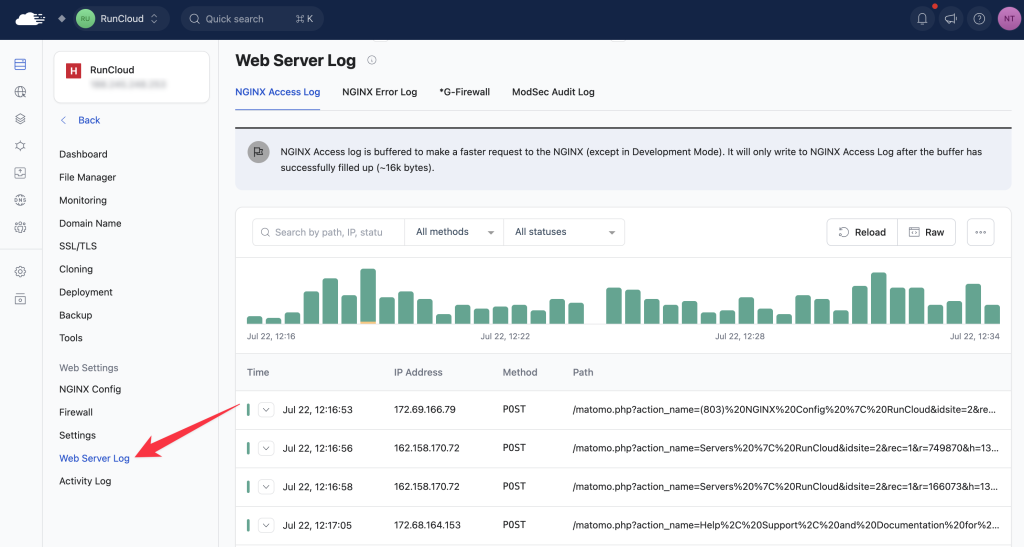Image resolution: width=1024 pixels, height=547 pixels.
Task: Click the RunCloud cloud logo
Action: point(30,18)
